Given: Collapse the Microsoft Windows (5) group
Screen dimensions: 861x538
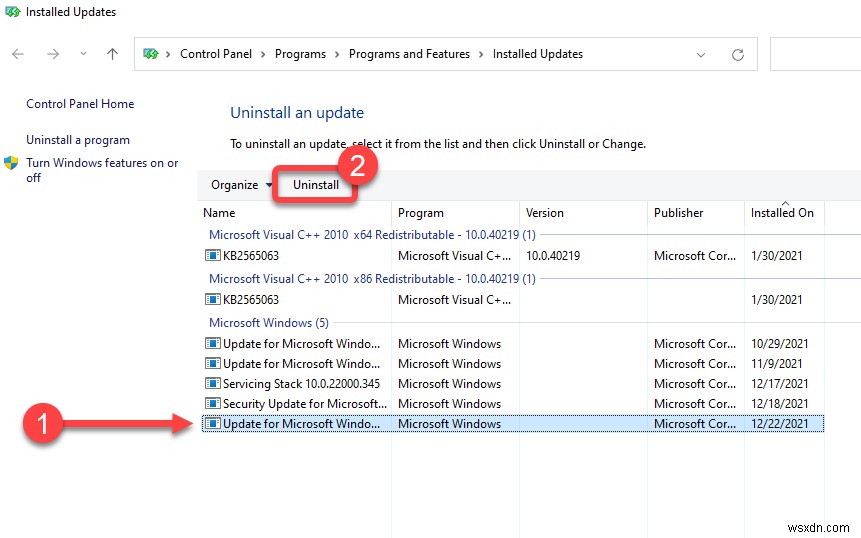Looking at the screenshot, I should (269, 323).
